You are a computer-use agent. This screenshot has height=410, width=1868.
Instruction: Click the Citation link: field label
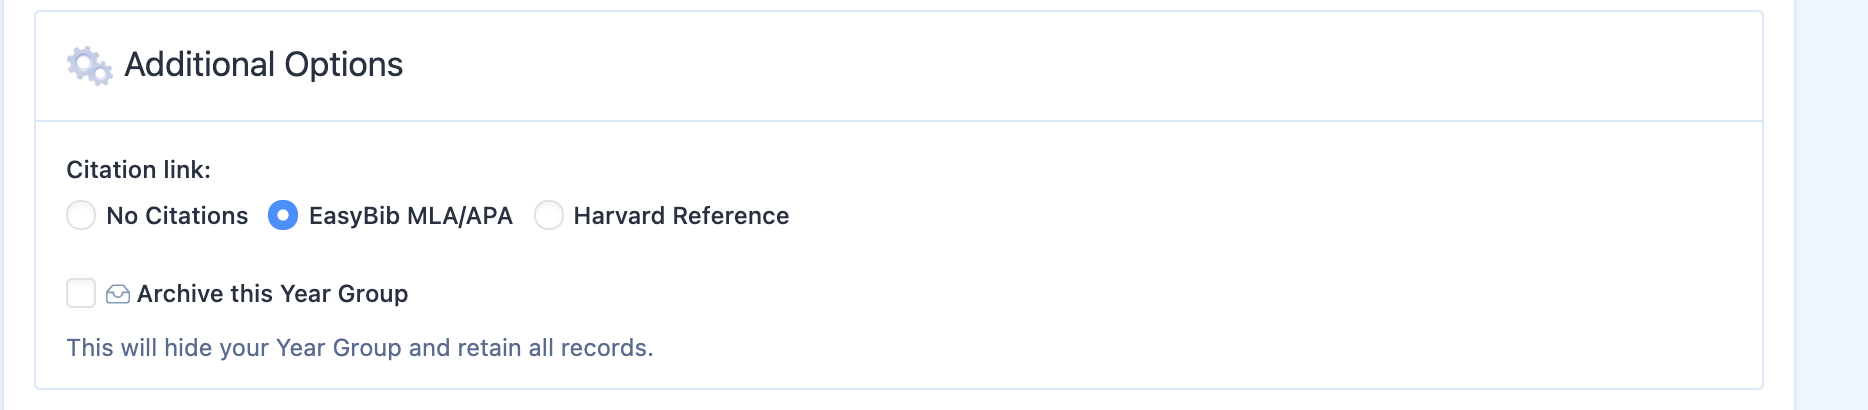[138, 170]
